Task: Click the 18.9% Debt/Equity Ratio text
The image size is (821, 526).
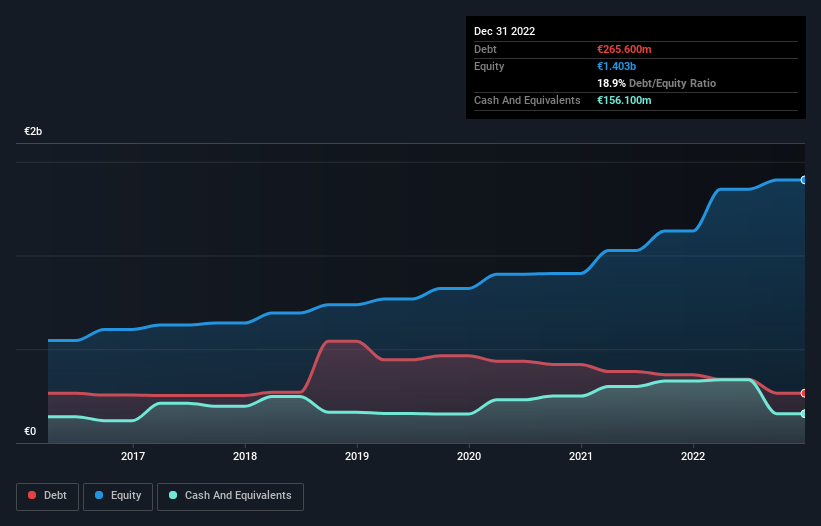Action: [x=657, y=83]
